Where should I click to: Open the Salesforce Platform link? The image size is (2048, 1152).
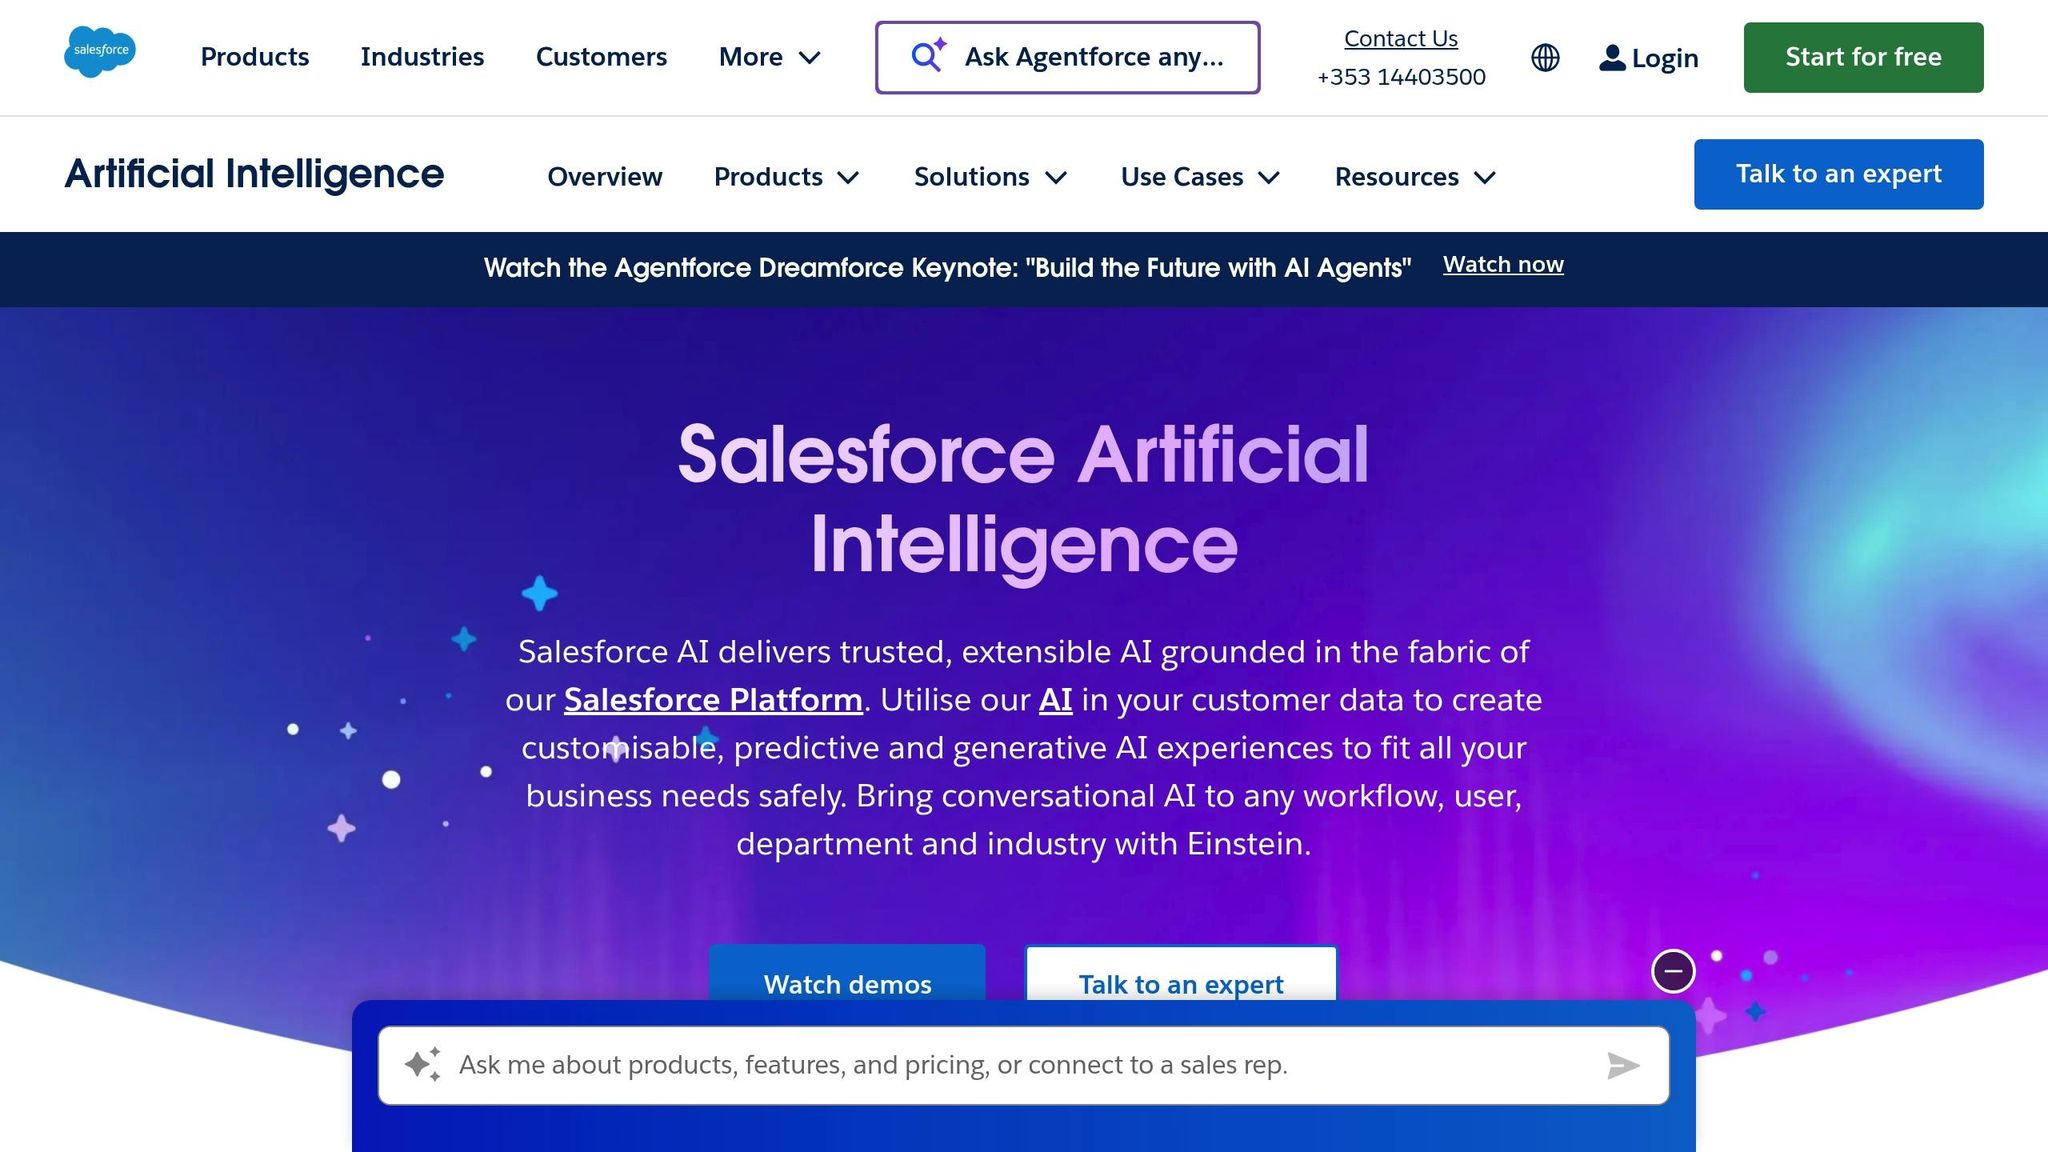click(714, 700)
